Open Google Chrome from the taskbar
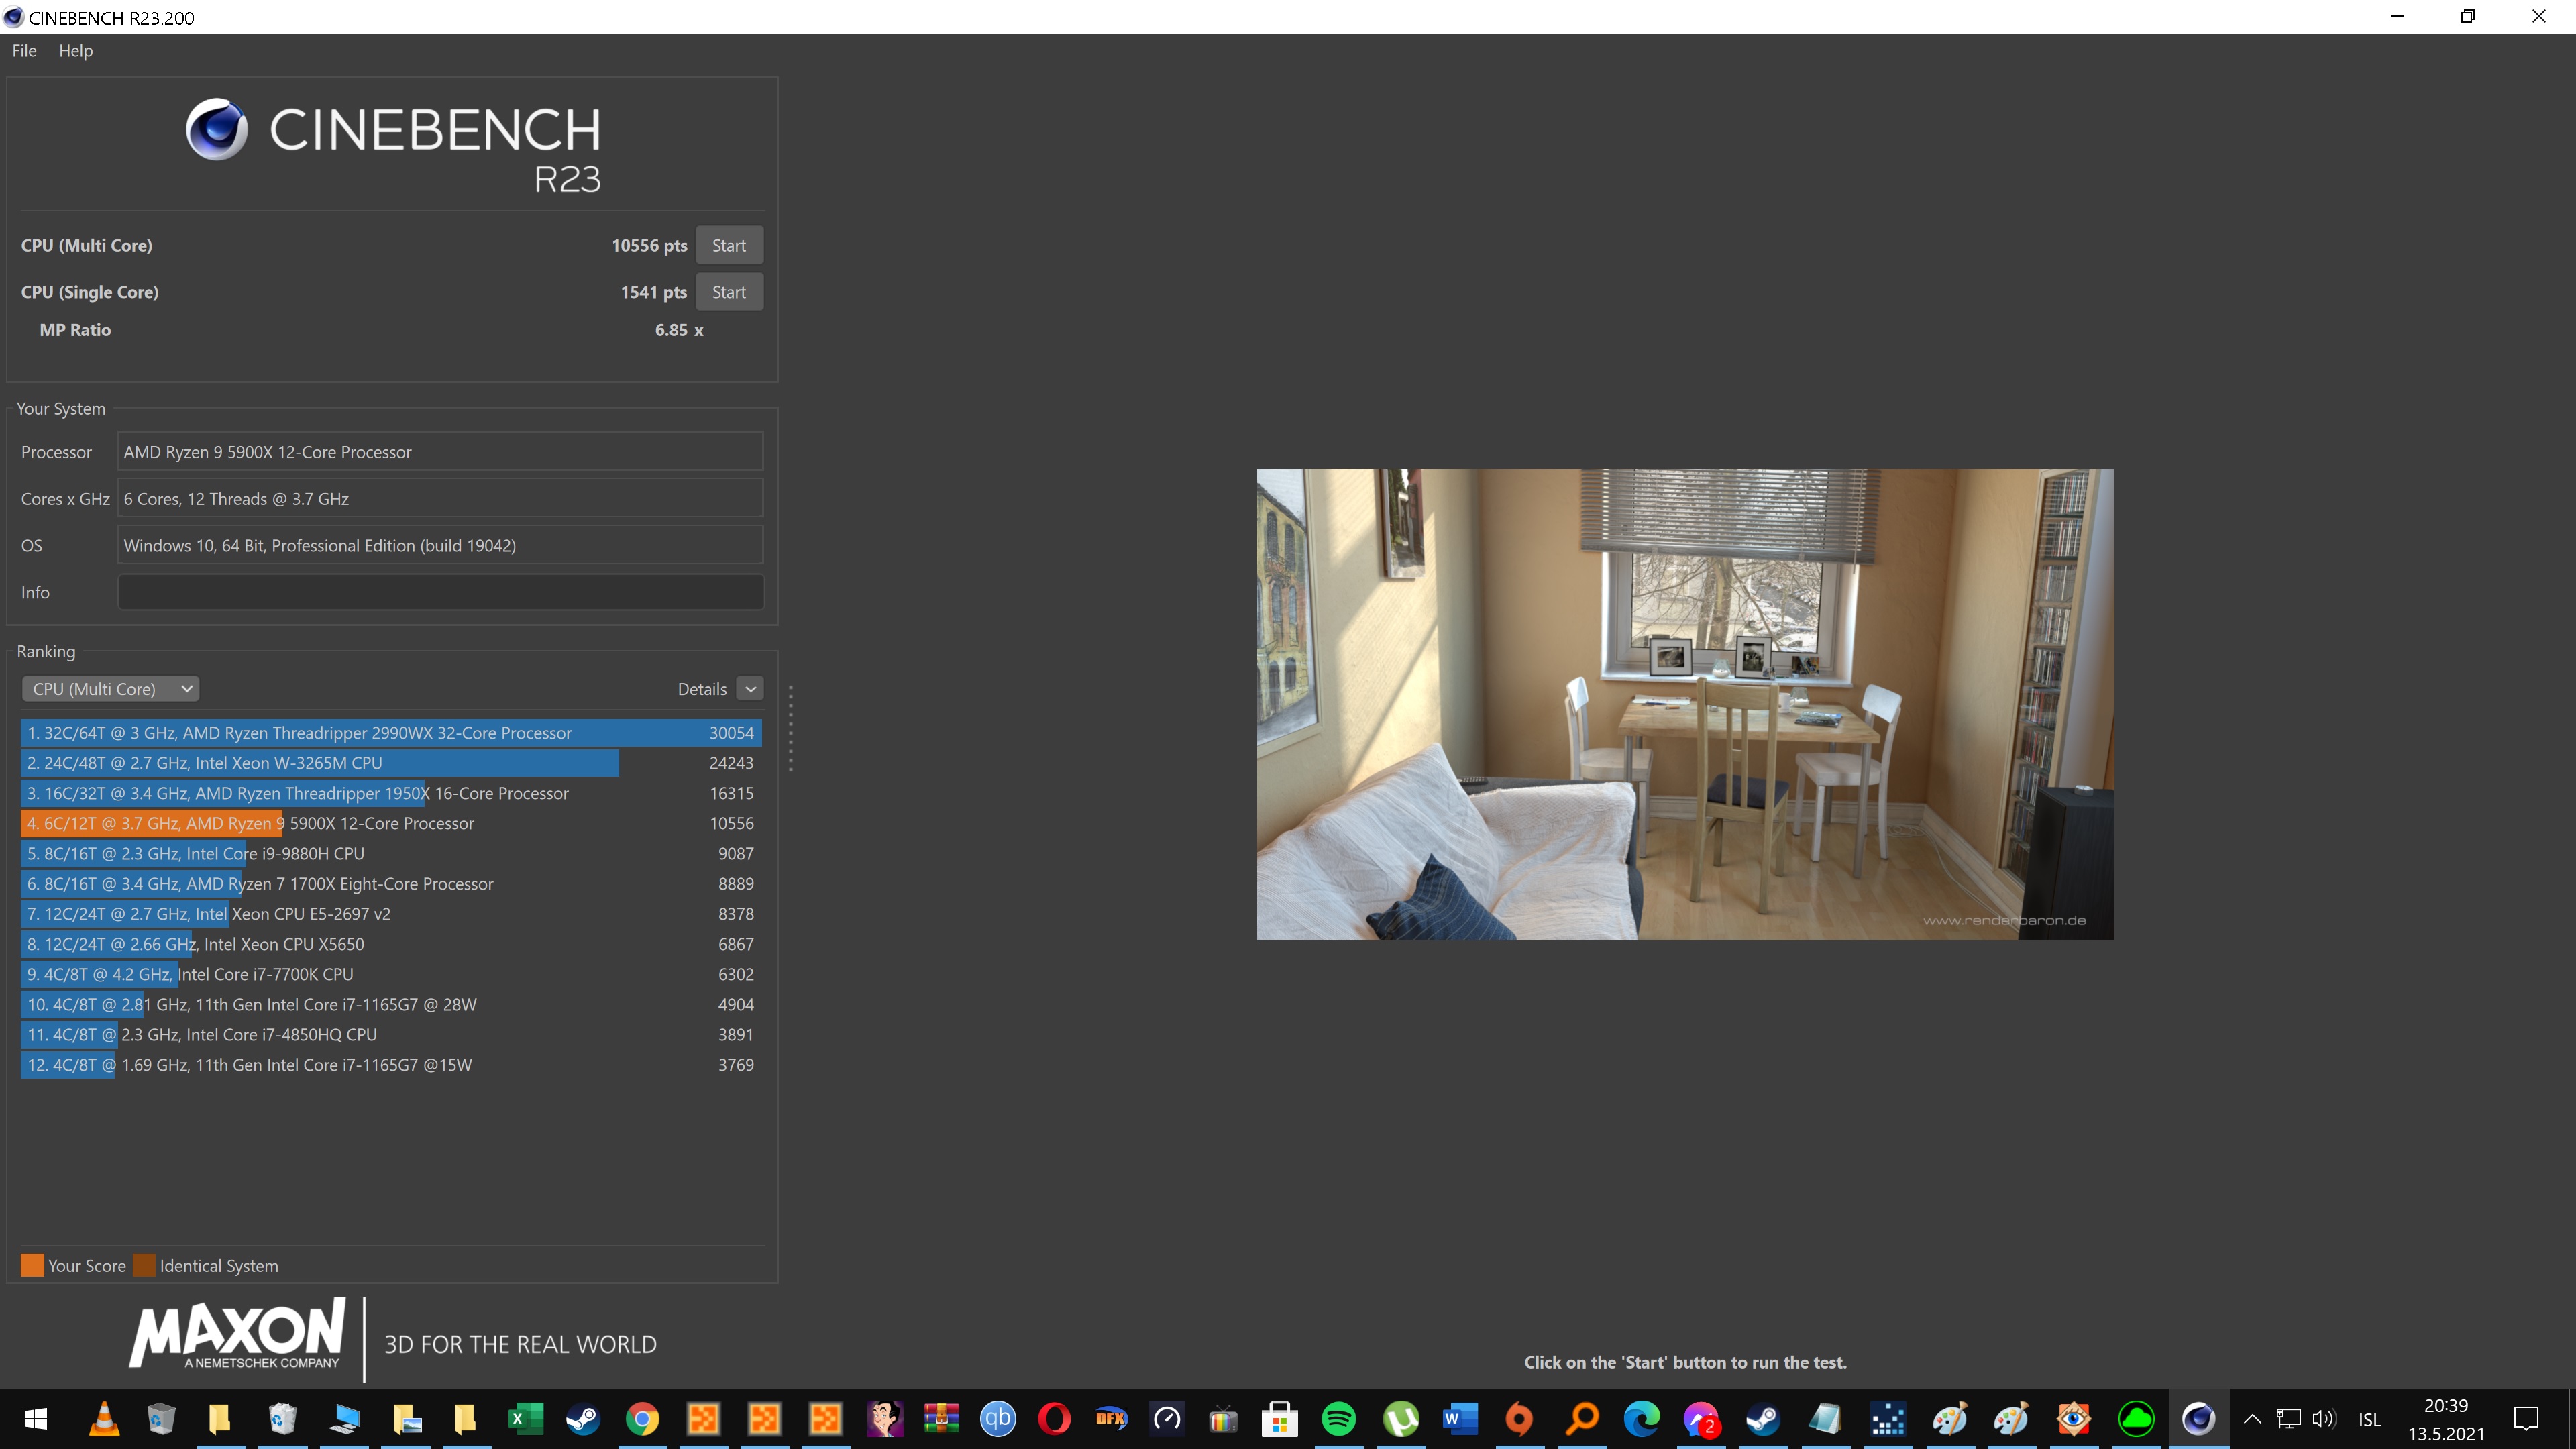This screenshot has height=1449, width=2576. (x=643, y=1419)
